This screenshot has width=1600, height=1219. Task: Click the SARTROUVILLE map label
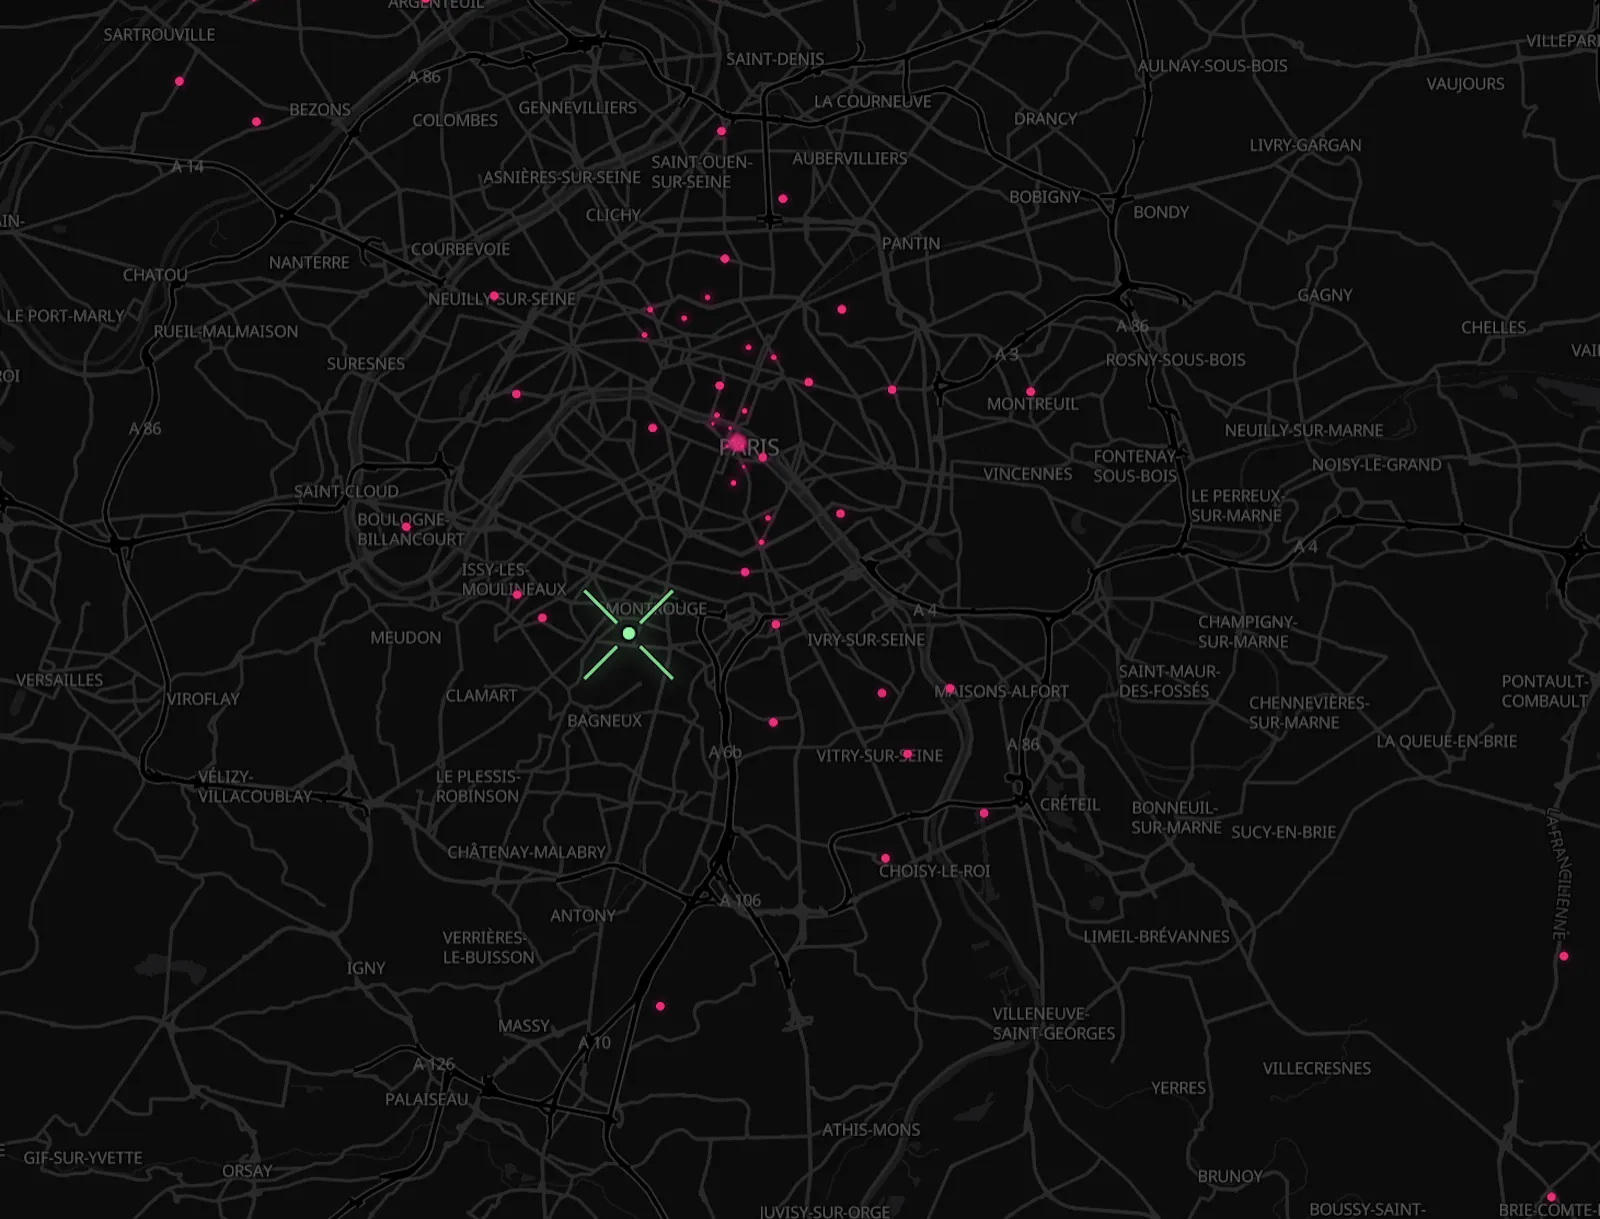point(159,34)
